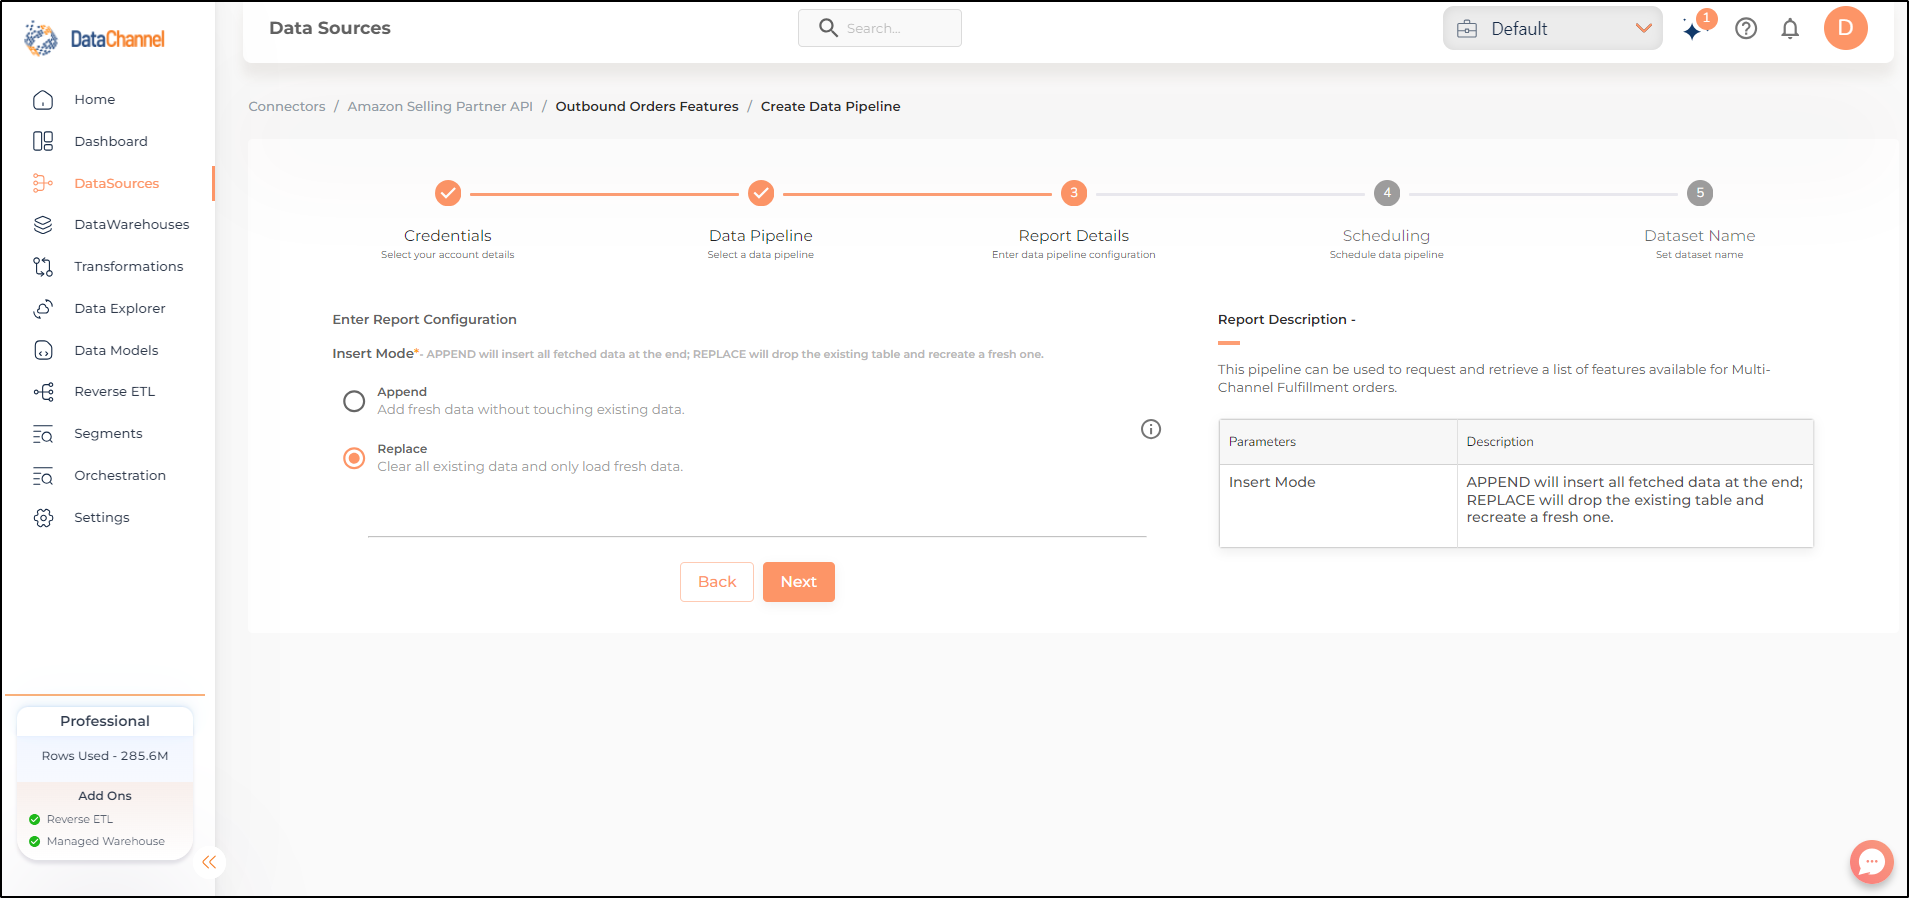Click the Enter Report Configuration heading
The image size is (1909, 898).
pyautogui.click(x=425, y=320)
